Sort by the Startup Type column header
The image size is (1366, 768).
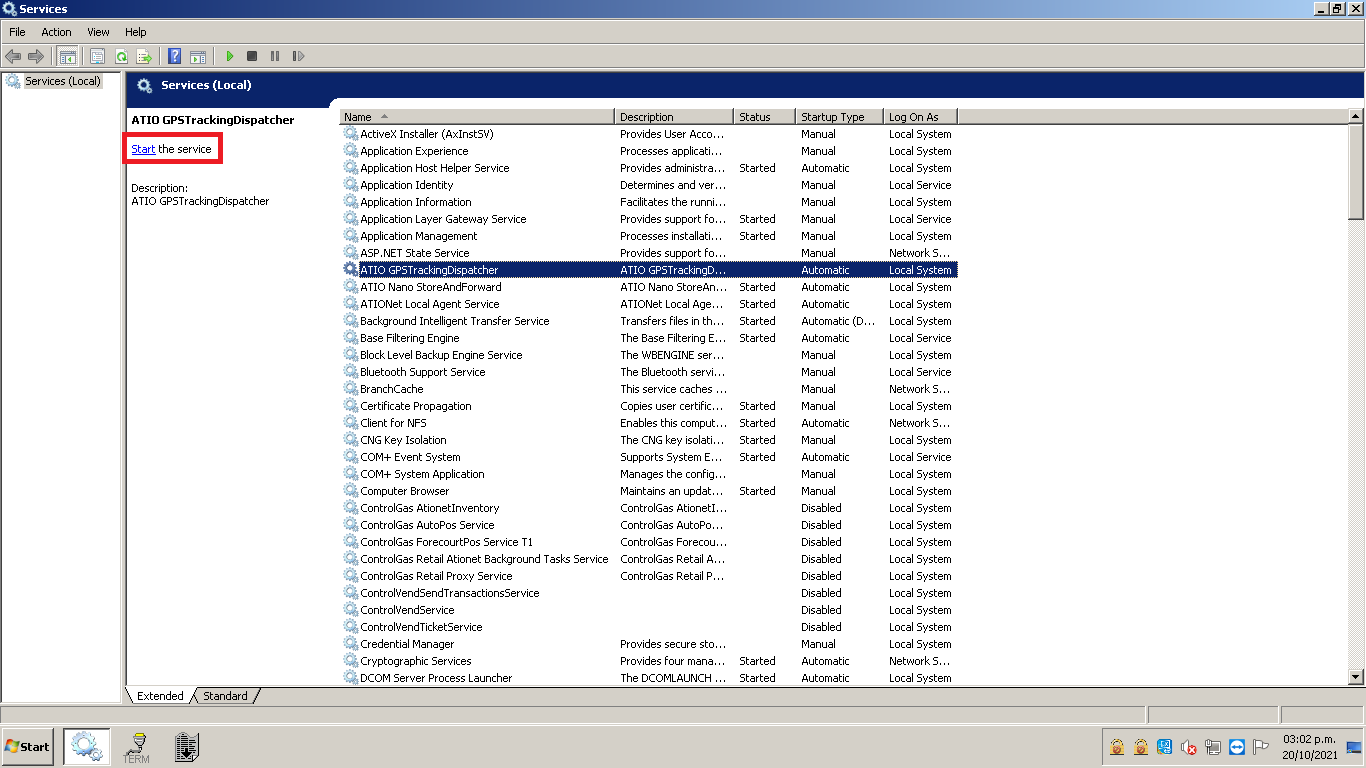tap(839, 117)
